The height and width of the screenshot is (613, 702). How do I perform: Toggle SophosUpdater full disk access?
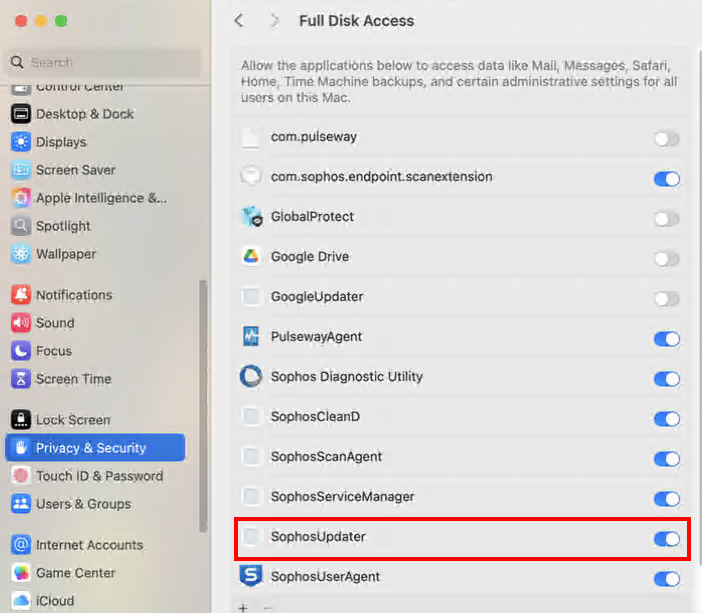point(667,539)
